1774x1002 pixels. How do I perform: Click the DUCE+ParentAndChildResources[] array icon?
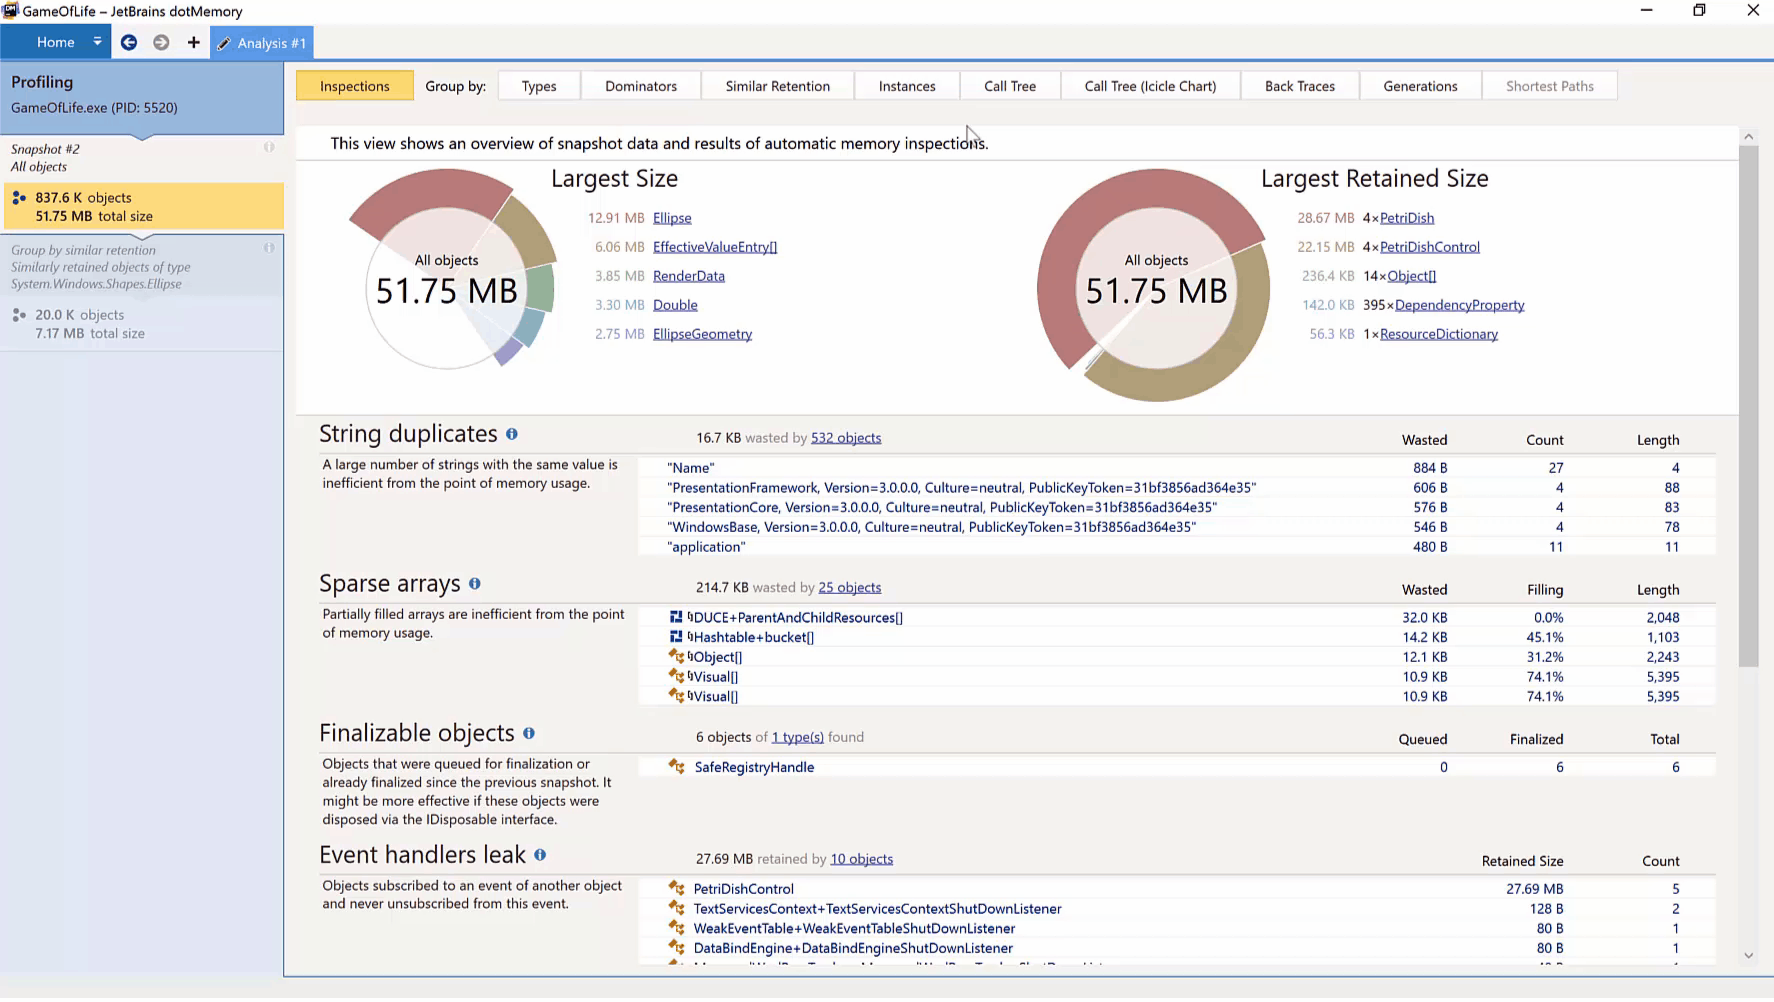point(676,618)
